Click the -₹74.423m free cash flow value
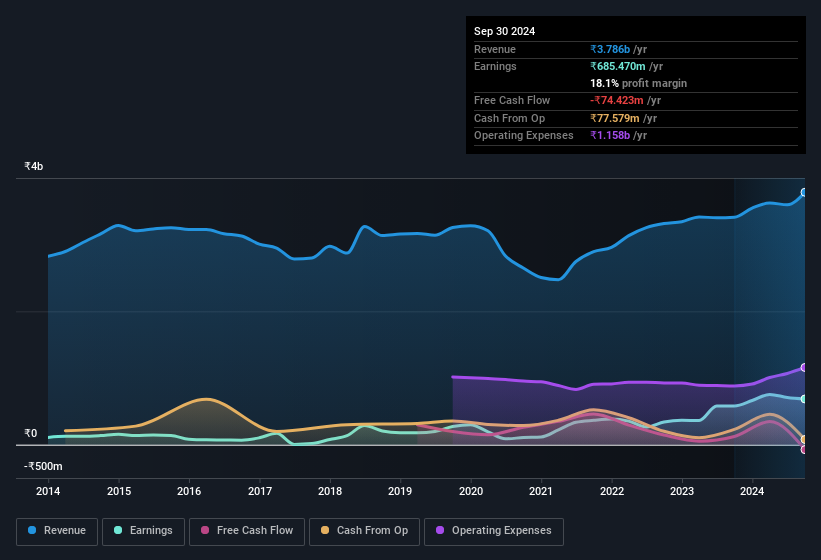This screenshot has width=821, height=560. coord(617,100)
